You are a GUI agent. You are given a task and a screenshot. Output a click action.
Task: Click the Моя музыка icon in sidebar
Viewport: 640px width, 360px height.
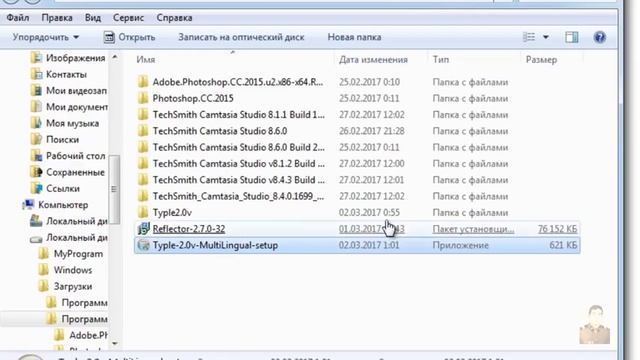(x=36, y=123)
